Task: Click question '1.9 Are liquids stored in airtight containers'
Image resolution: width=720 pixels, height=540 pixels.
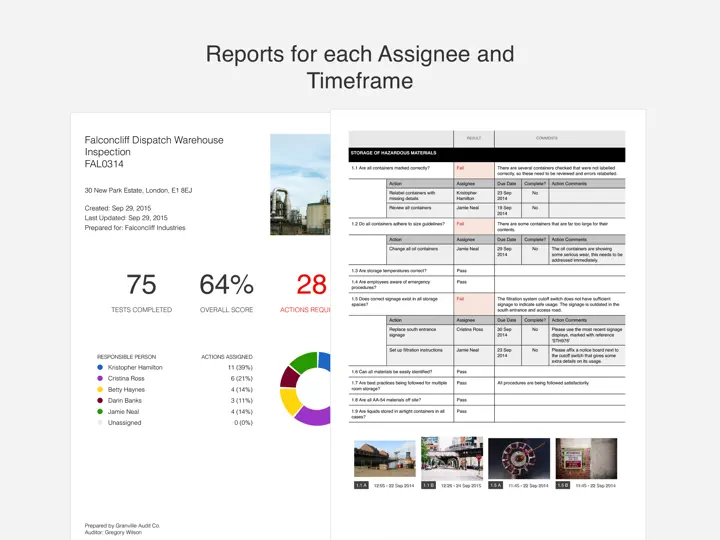Action: coord(398,414)
